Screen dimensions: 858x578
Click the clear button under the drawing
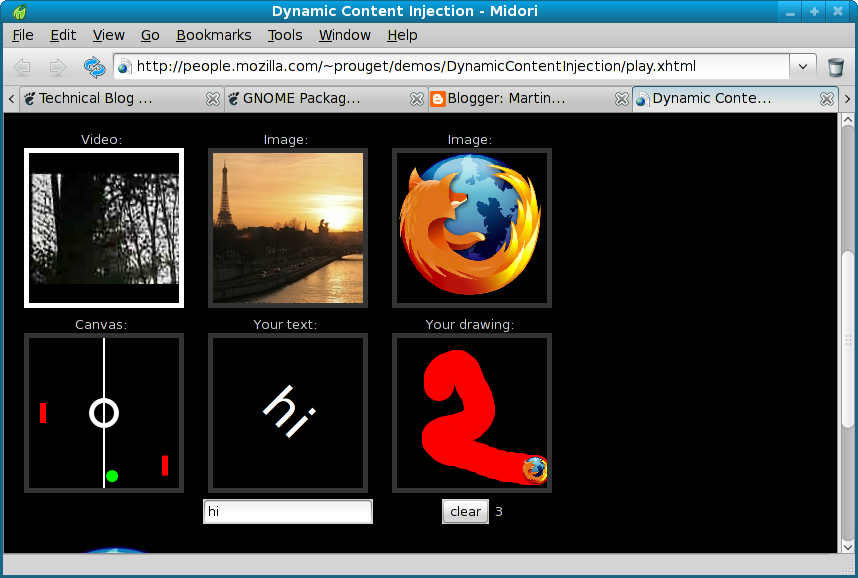pos(465,511)
